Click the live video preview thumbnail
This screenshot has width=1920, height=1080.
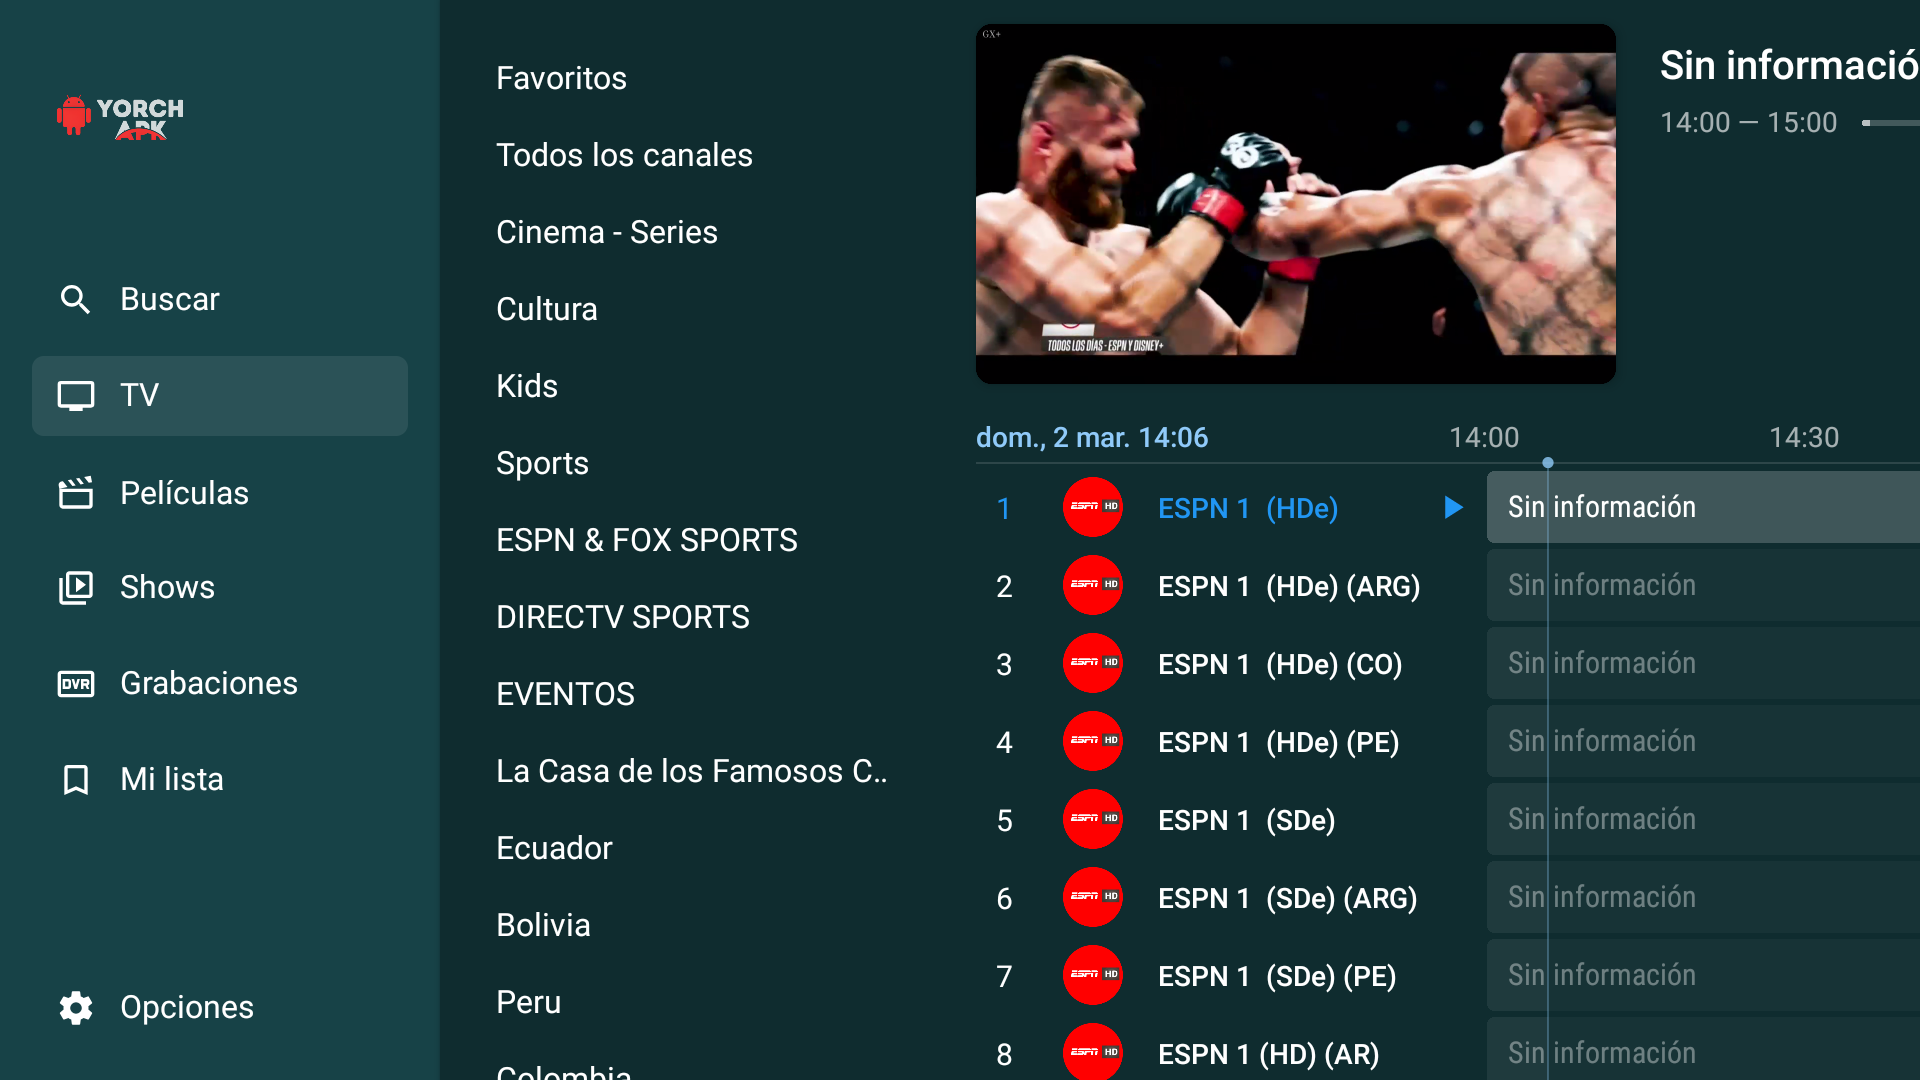click(1295, 203)
